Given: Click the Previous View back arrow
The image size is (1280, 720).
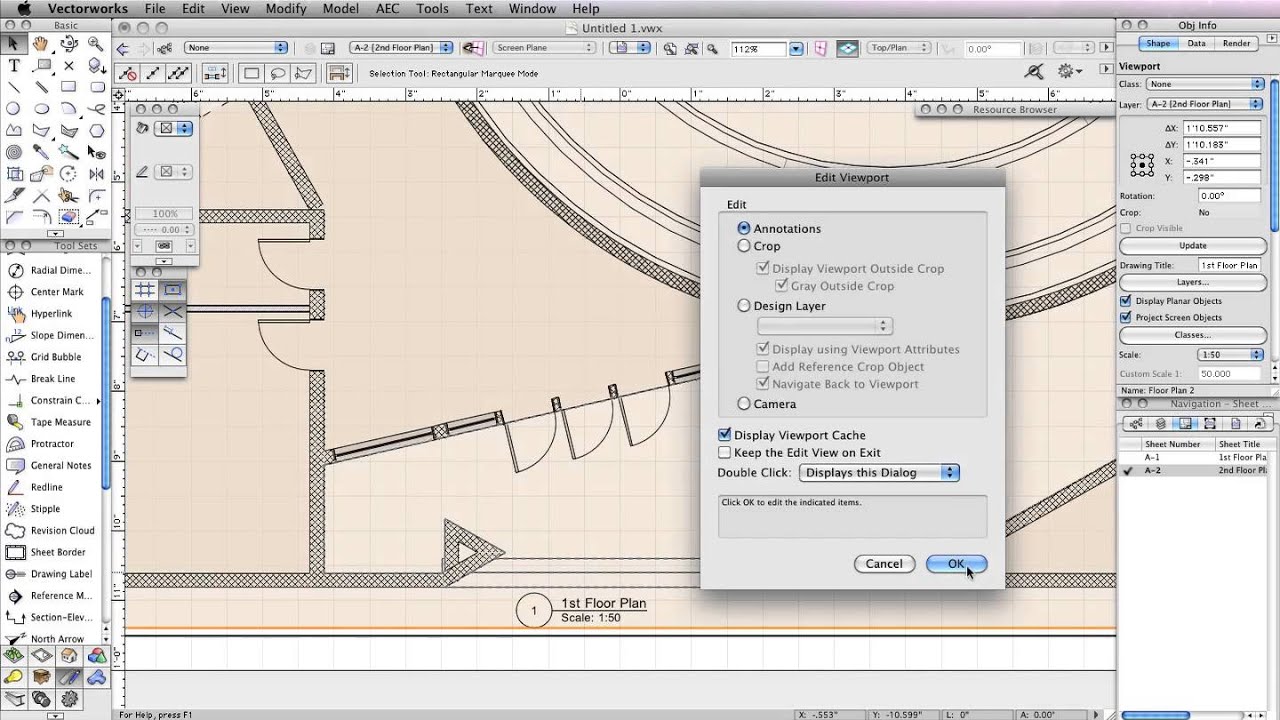Looking at the screenshot, I should coord(123,48).
